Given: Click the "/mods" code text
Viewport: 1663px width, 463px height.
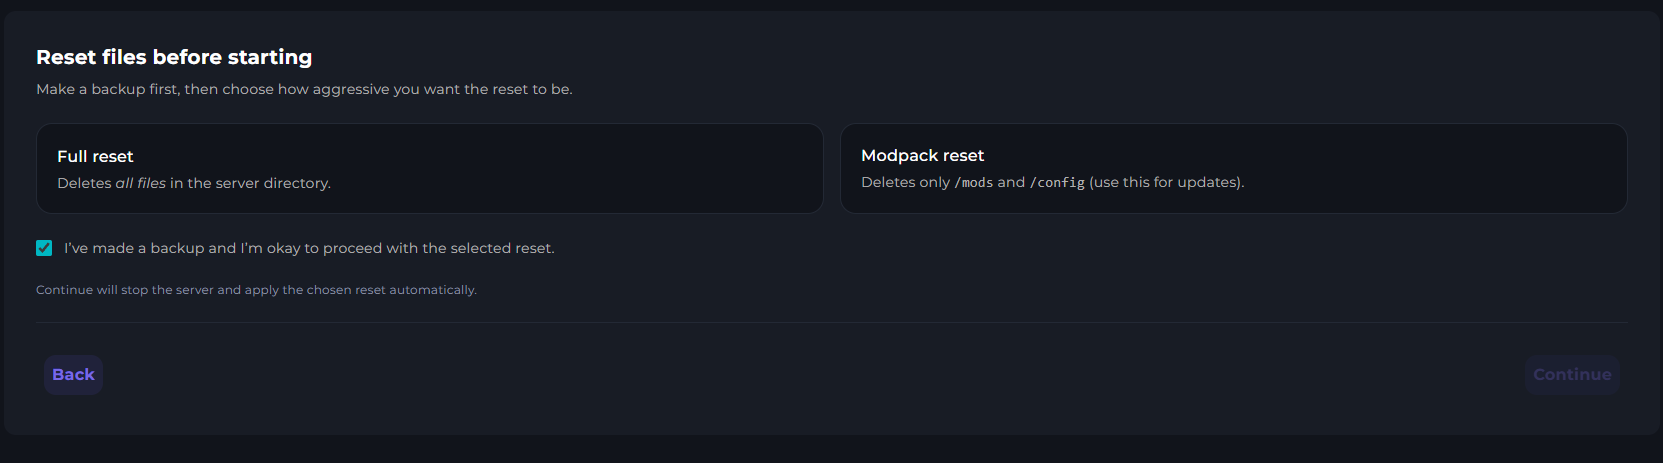Looking at the screenshot, I should click(x=974, y=183).
